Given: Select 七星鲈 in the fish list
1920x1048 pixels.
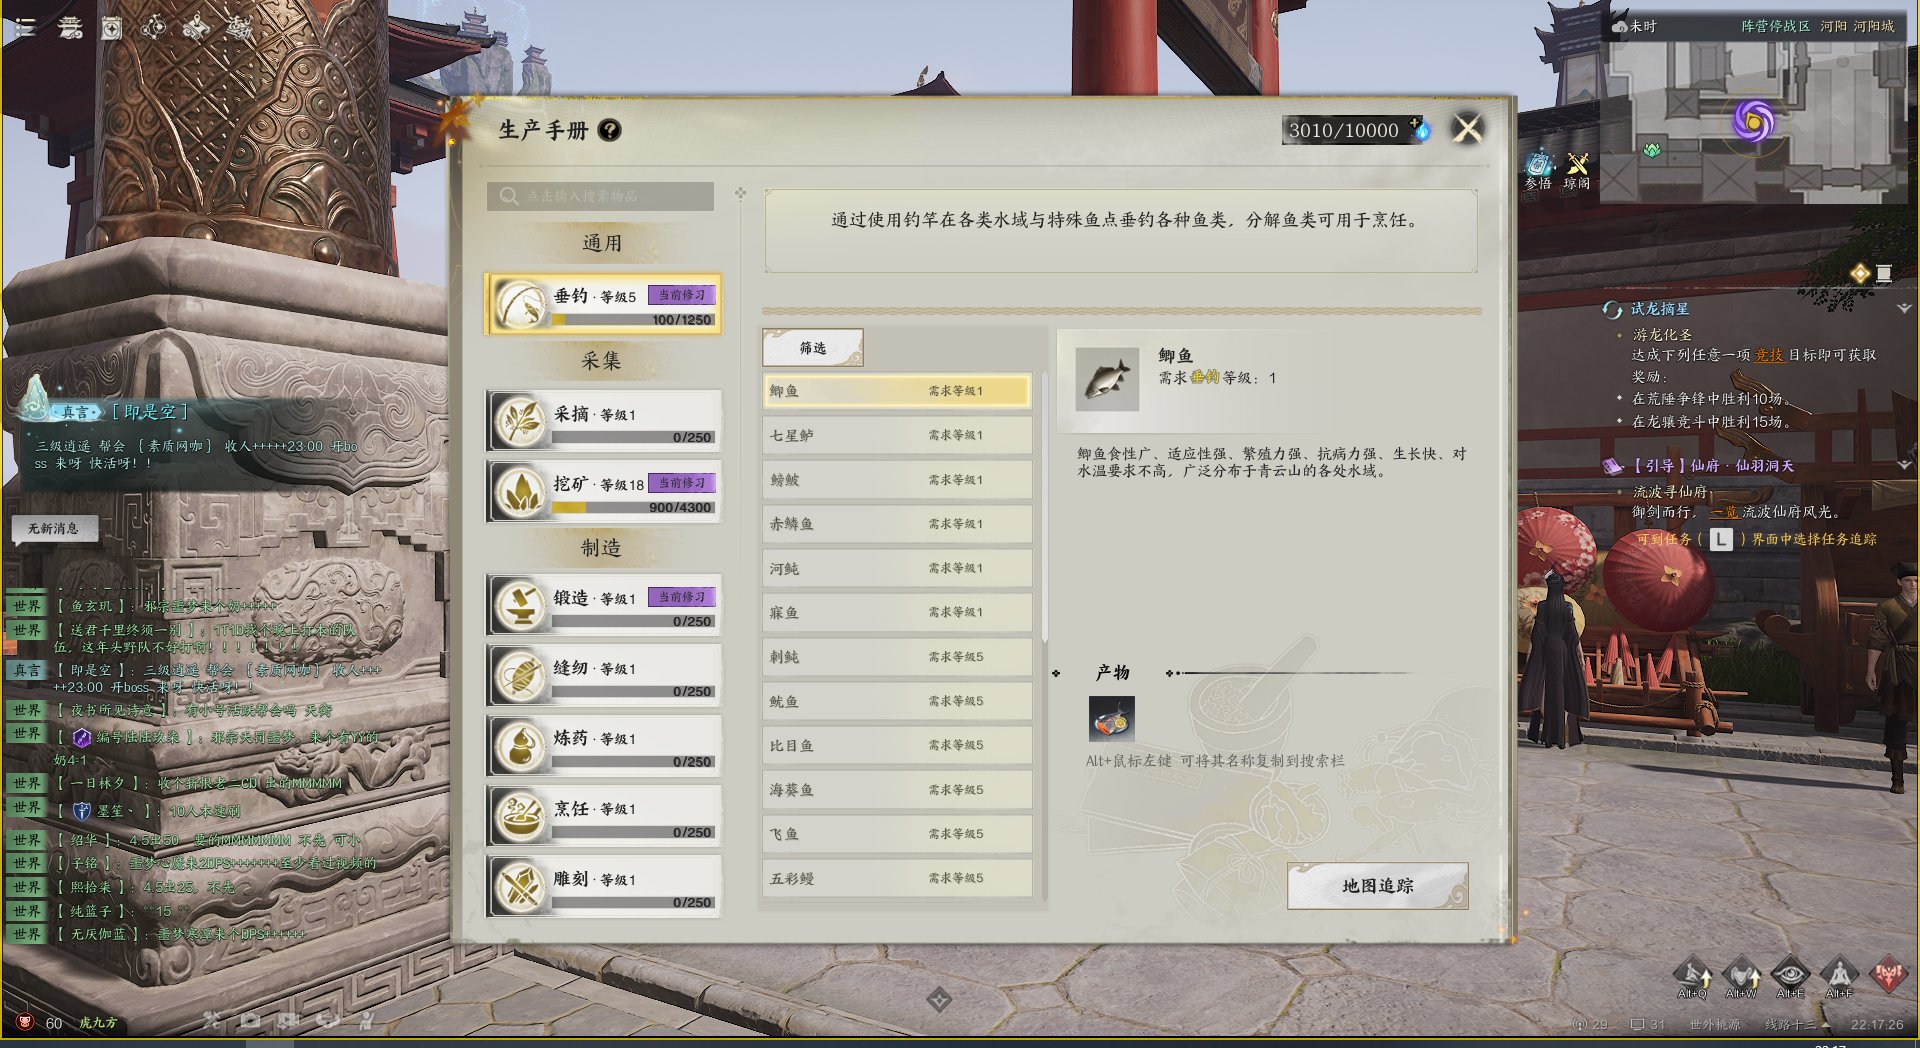Looking at the screenshot, I should click(897, 435).
